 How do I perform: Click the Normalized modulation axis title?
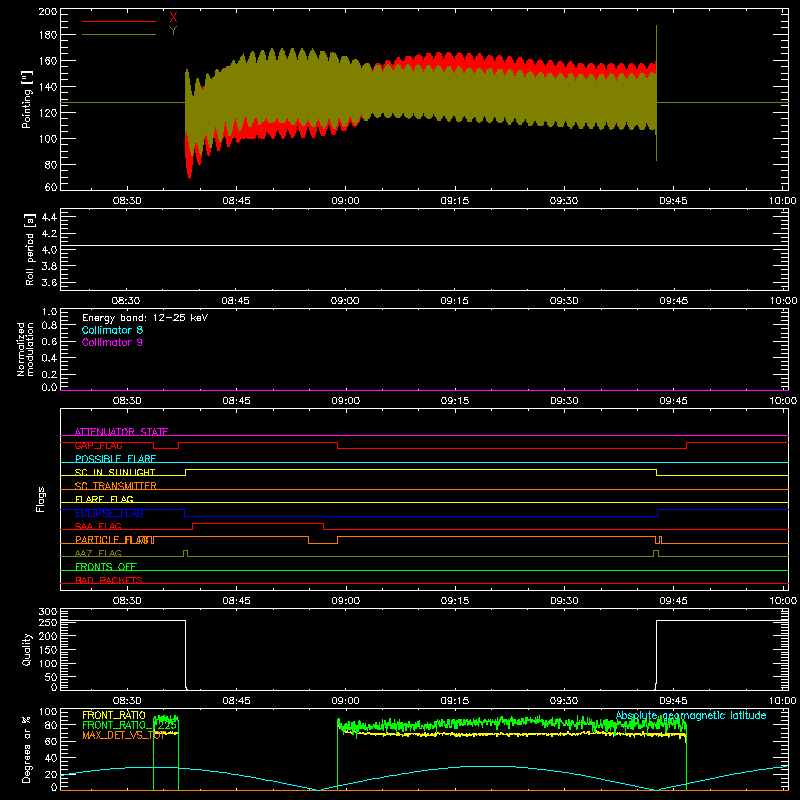pos(25,349)
